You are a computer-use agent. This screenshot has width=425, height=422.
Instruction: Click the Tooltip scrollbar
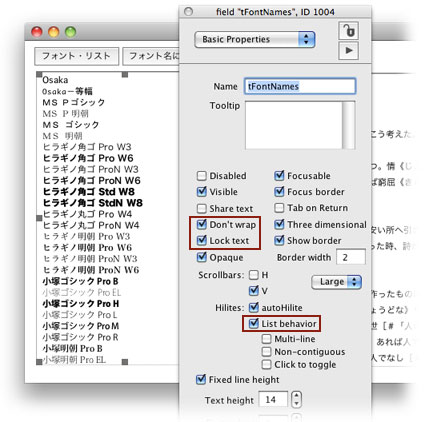click(x=349, y=125)
